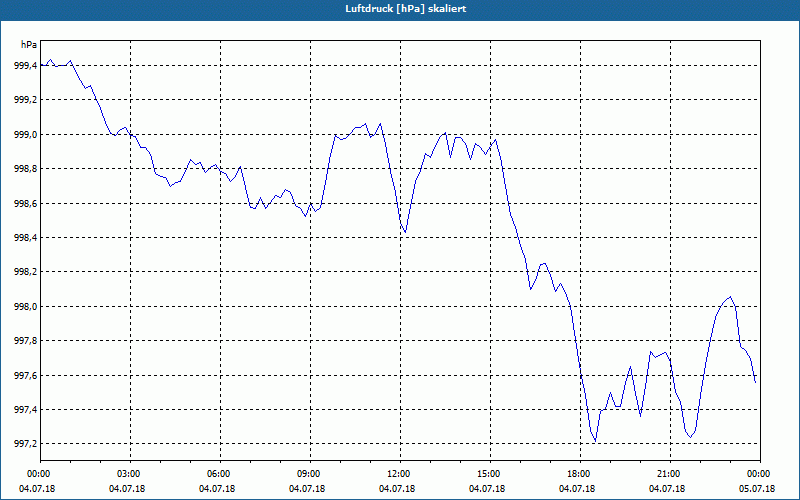Select the 999,2 y-axis value

[25, 100]
